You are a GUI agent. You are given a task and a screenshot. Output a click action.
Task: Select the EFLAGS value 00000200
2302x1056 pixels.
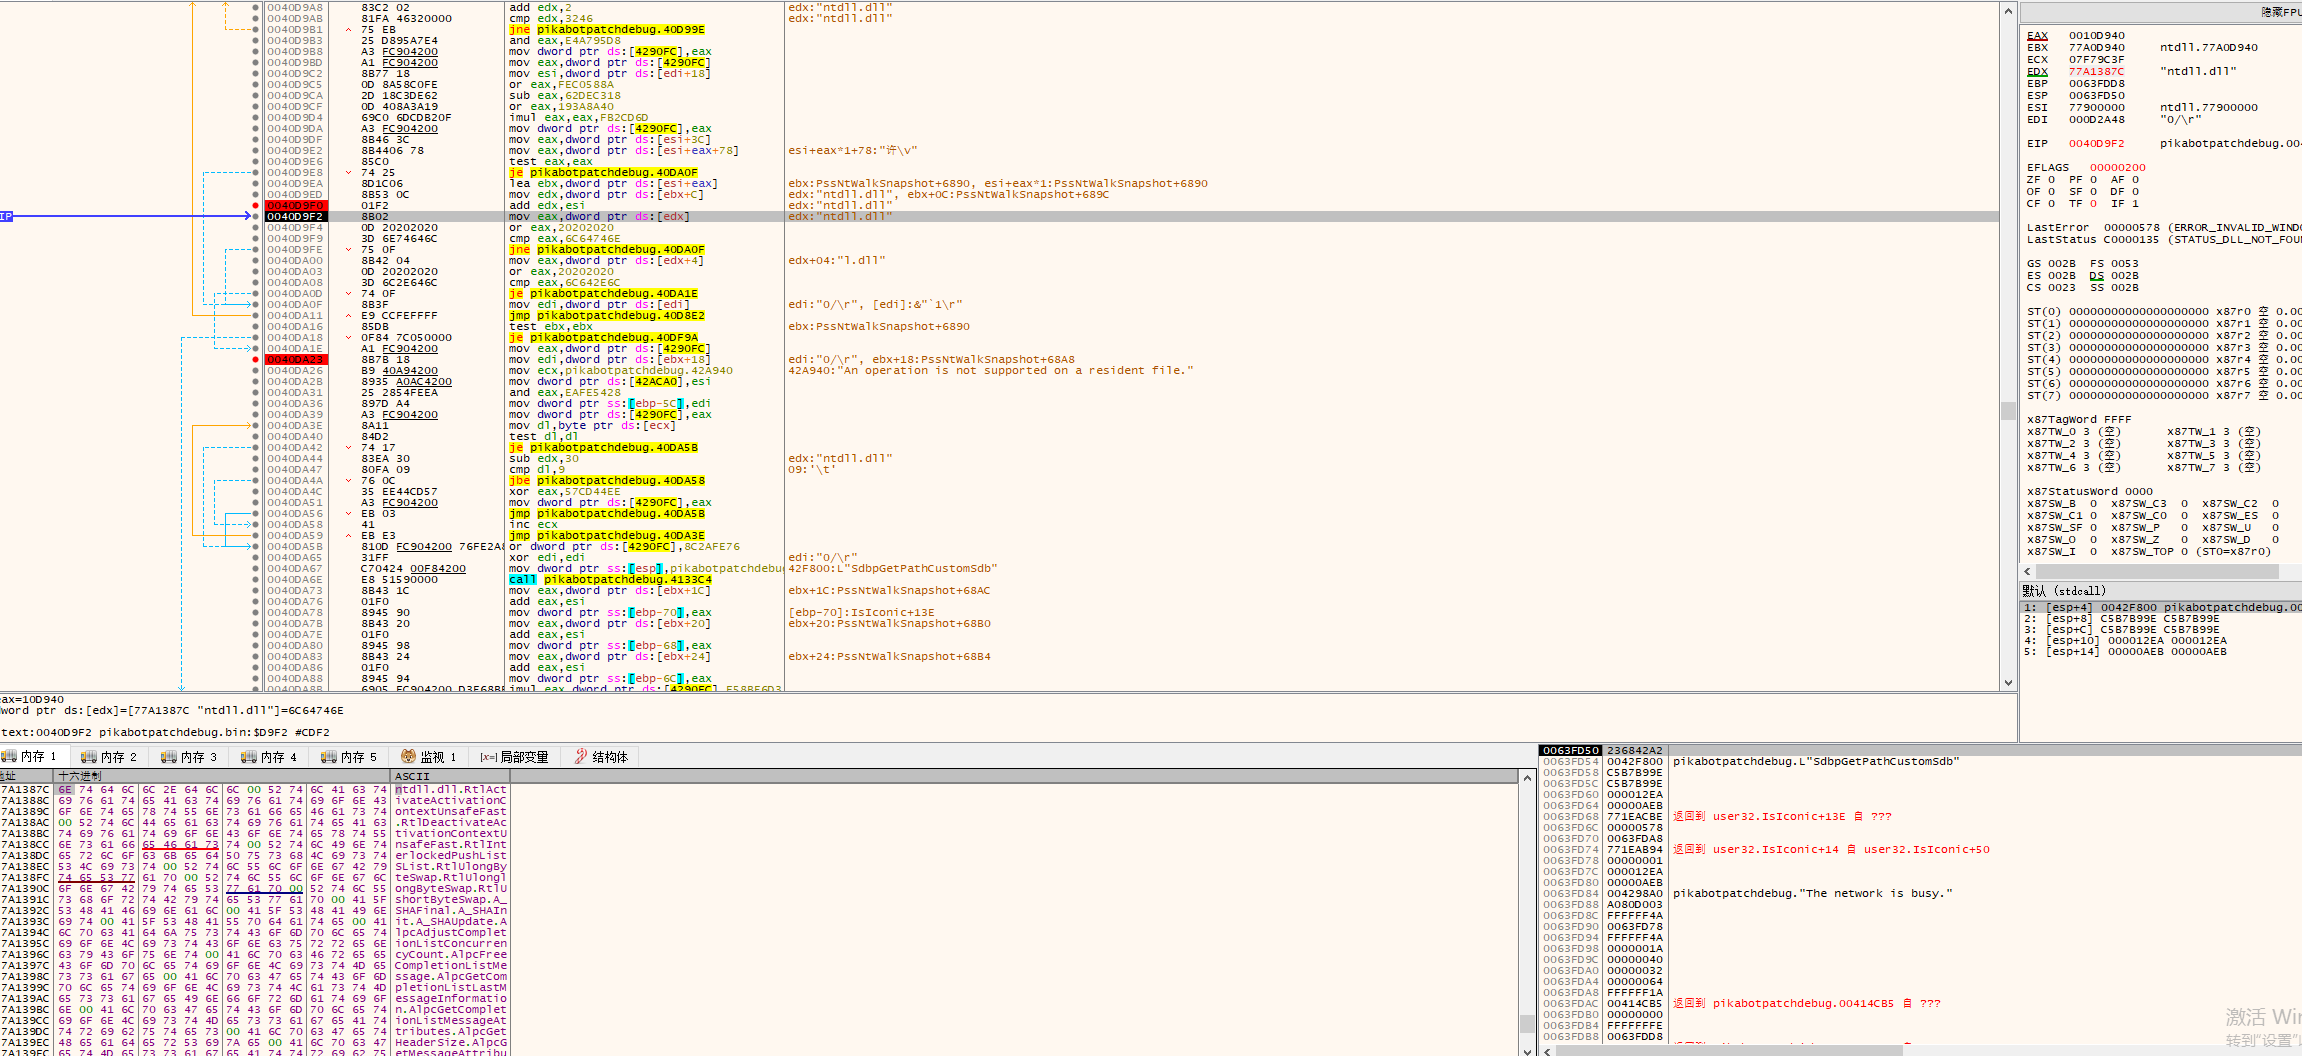tap(2117, 167)
